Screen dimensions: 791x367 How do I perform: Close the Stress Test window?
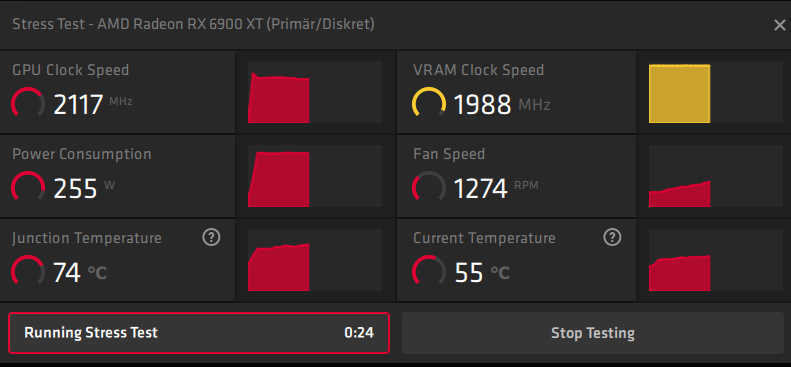click(779, 25)
